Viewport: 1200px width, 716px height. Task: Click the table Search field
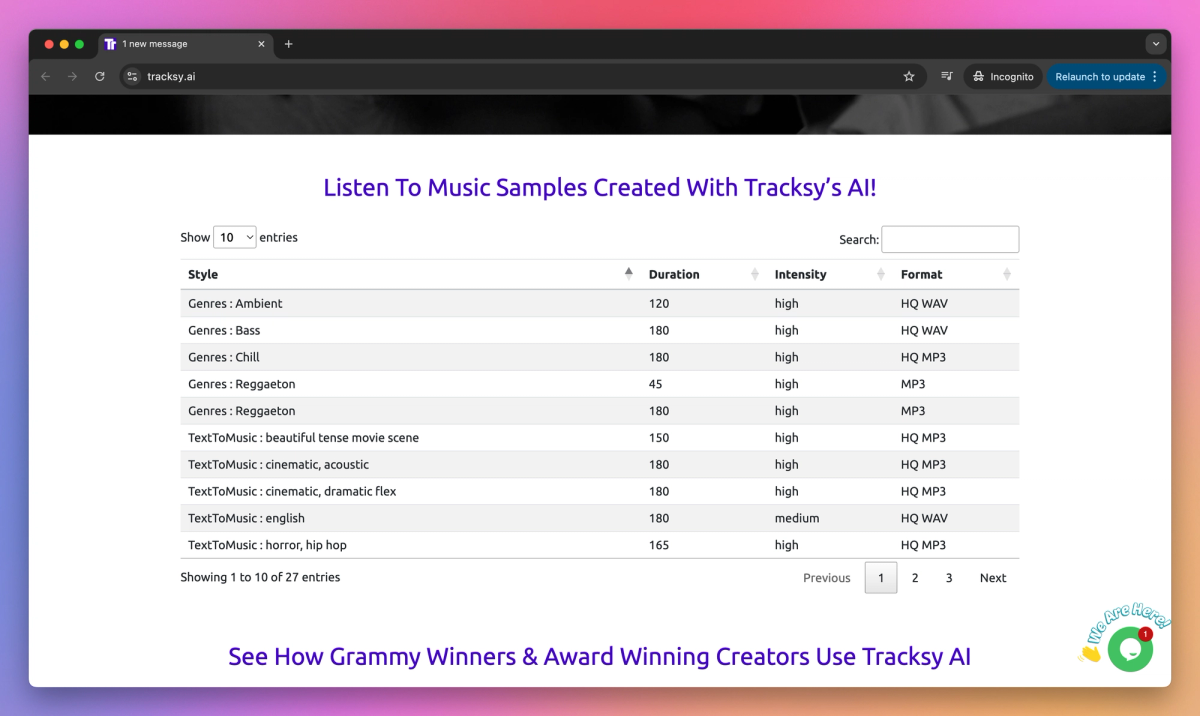tap(950, 239)
